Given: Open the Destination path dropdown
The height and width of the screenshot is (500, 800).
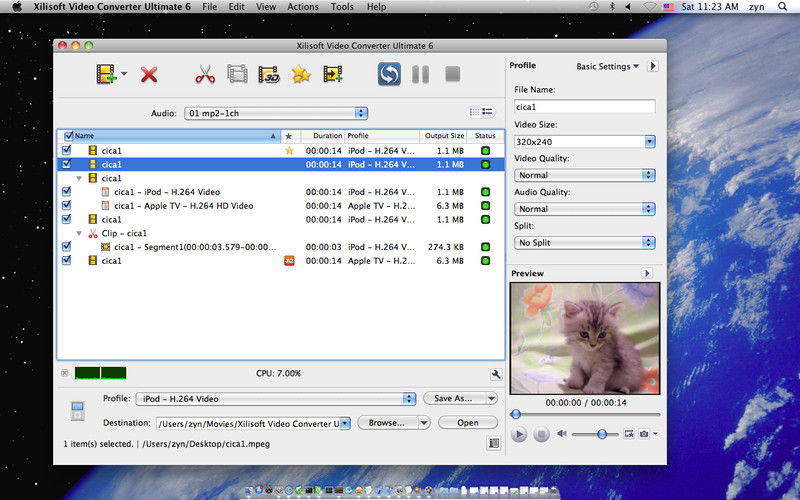Looking at the screenshot, I should click(345, 423).
